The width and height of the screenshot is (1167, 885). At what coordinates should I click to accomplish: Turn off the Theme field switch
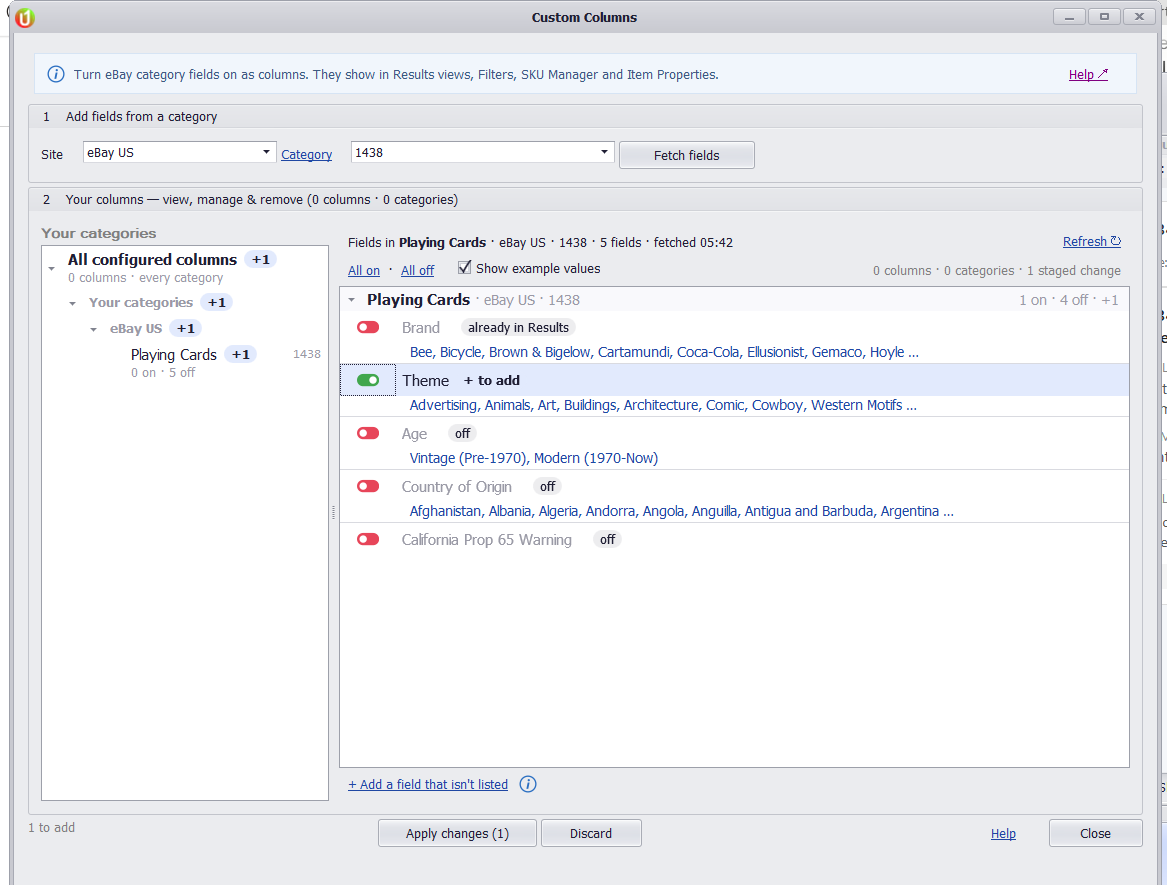(368, 380)
